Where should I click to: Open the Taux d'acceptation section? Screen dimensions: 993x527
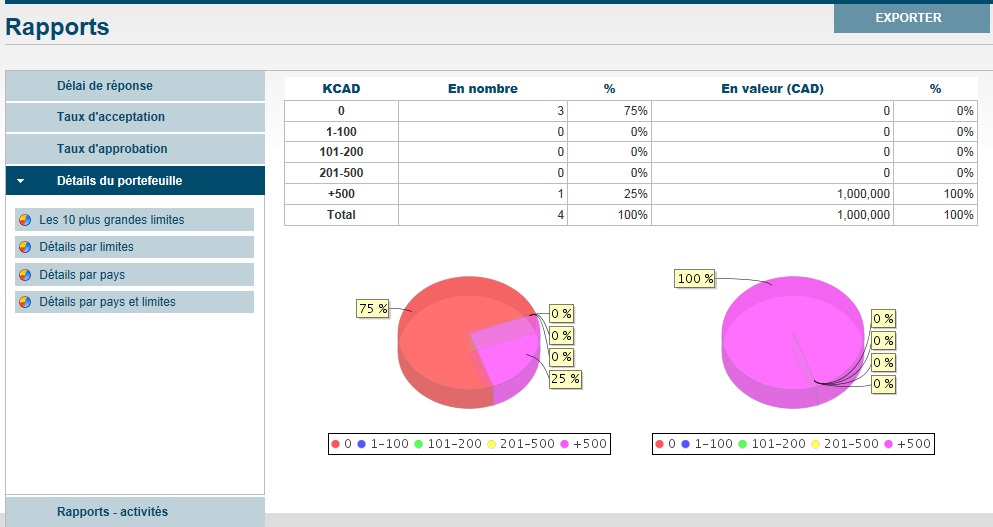click(135, 117)
